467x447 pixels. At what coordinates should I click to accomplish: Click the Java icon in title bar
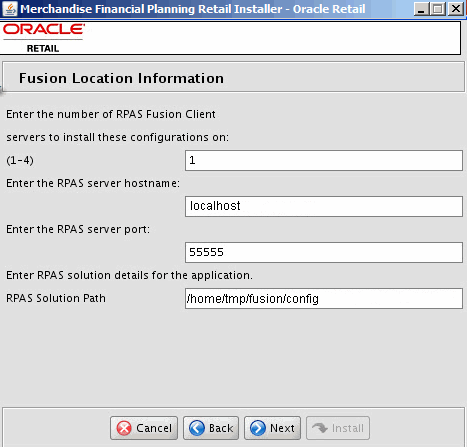[x=10, y=9]
